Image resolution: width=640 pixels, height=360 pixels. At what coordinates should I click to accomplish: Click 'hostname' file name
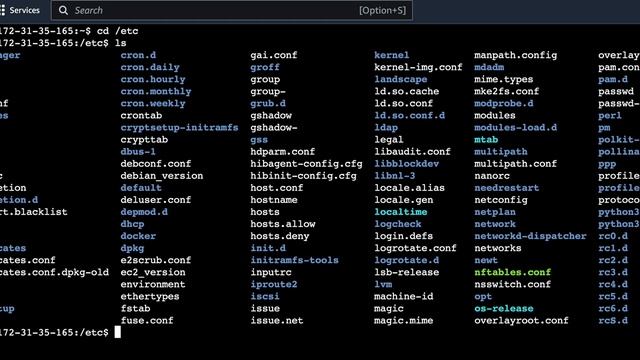click(274, 200)
